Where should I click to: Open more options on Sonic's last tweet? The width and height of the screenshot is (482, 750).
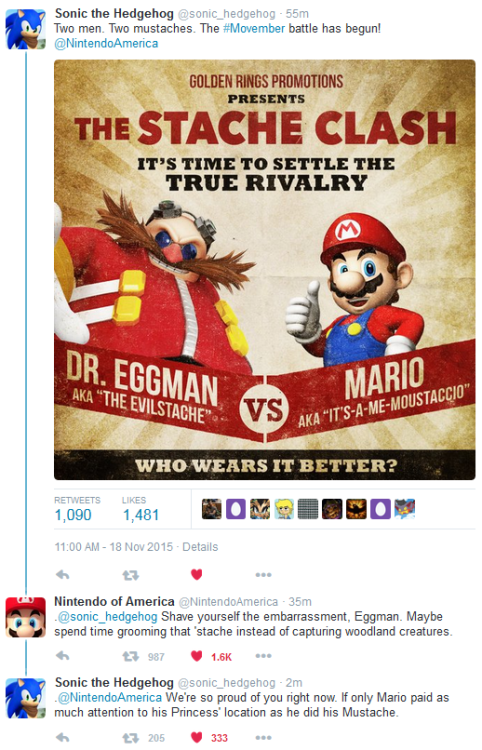[263, 737]
